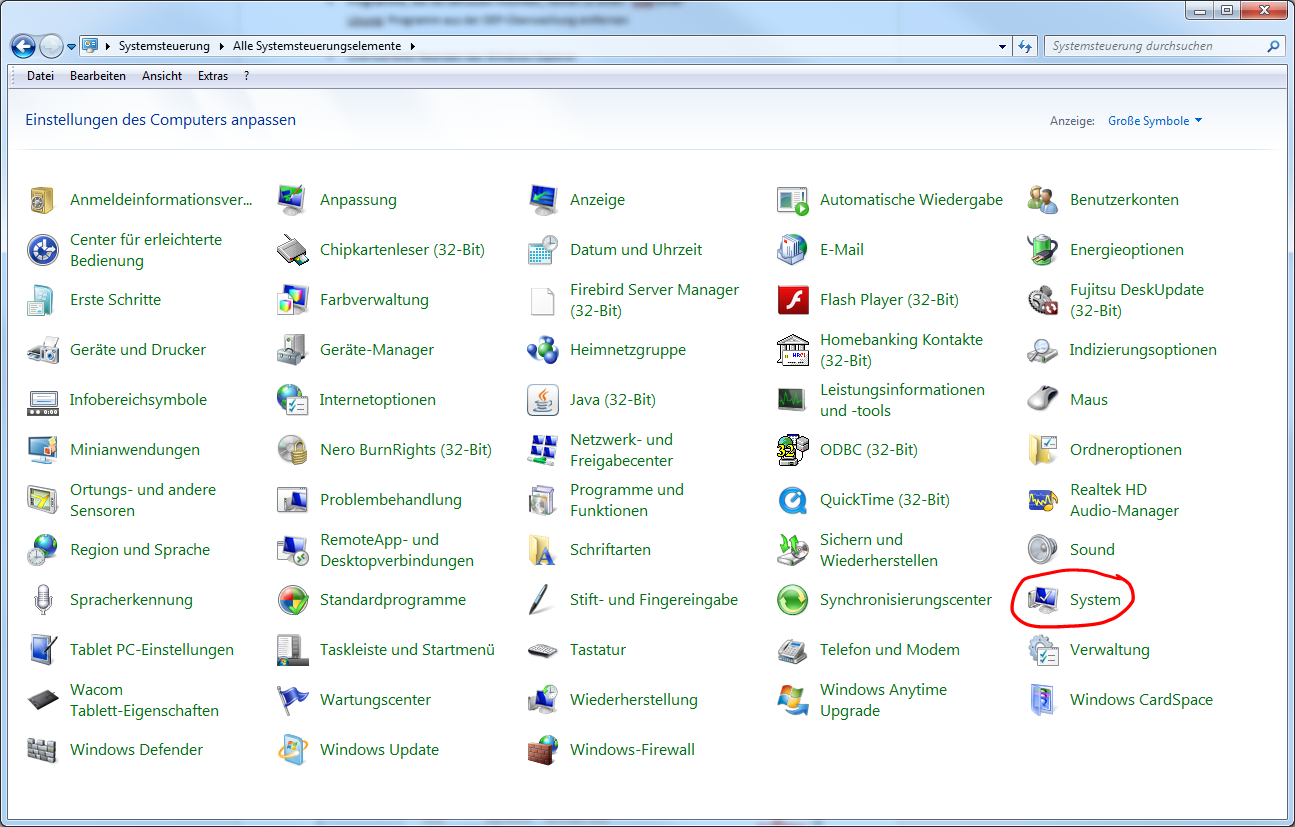Click the Systemsteuerung breadcrumb in address bar

[x=164, y=46]
